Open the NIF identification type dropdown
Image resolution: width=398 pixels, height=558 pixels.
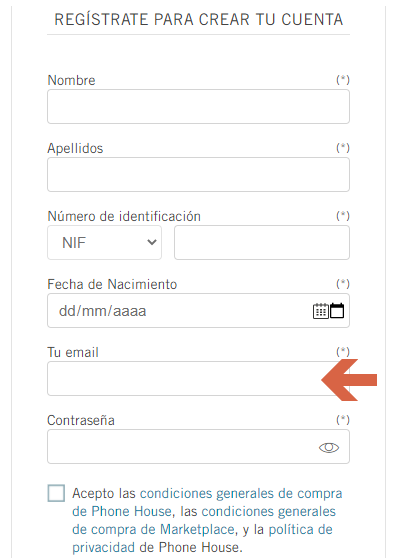pos(104,243)
